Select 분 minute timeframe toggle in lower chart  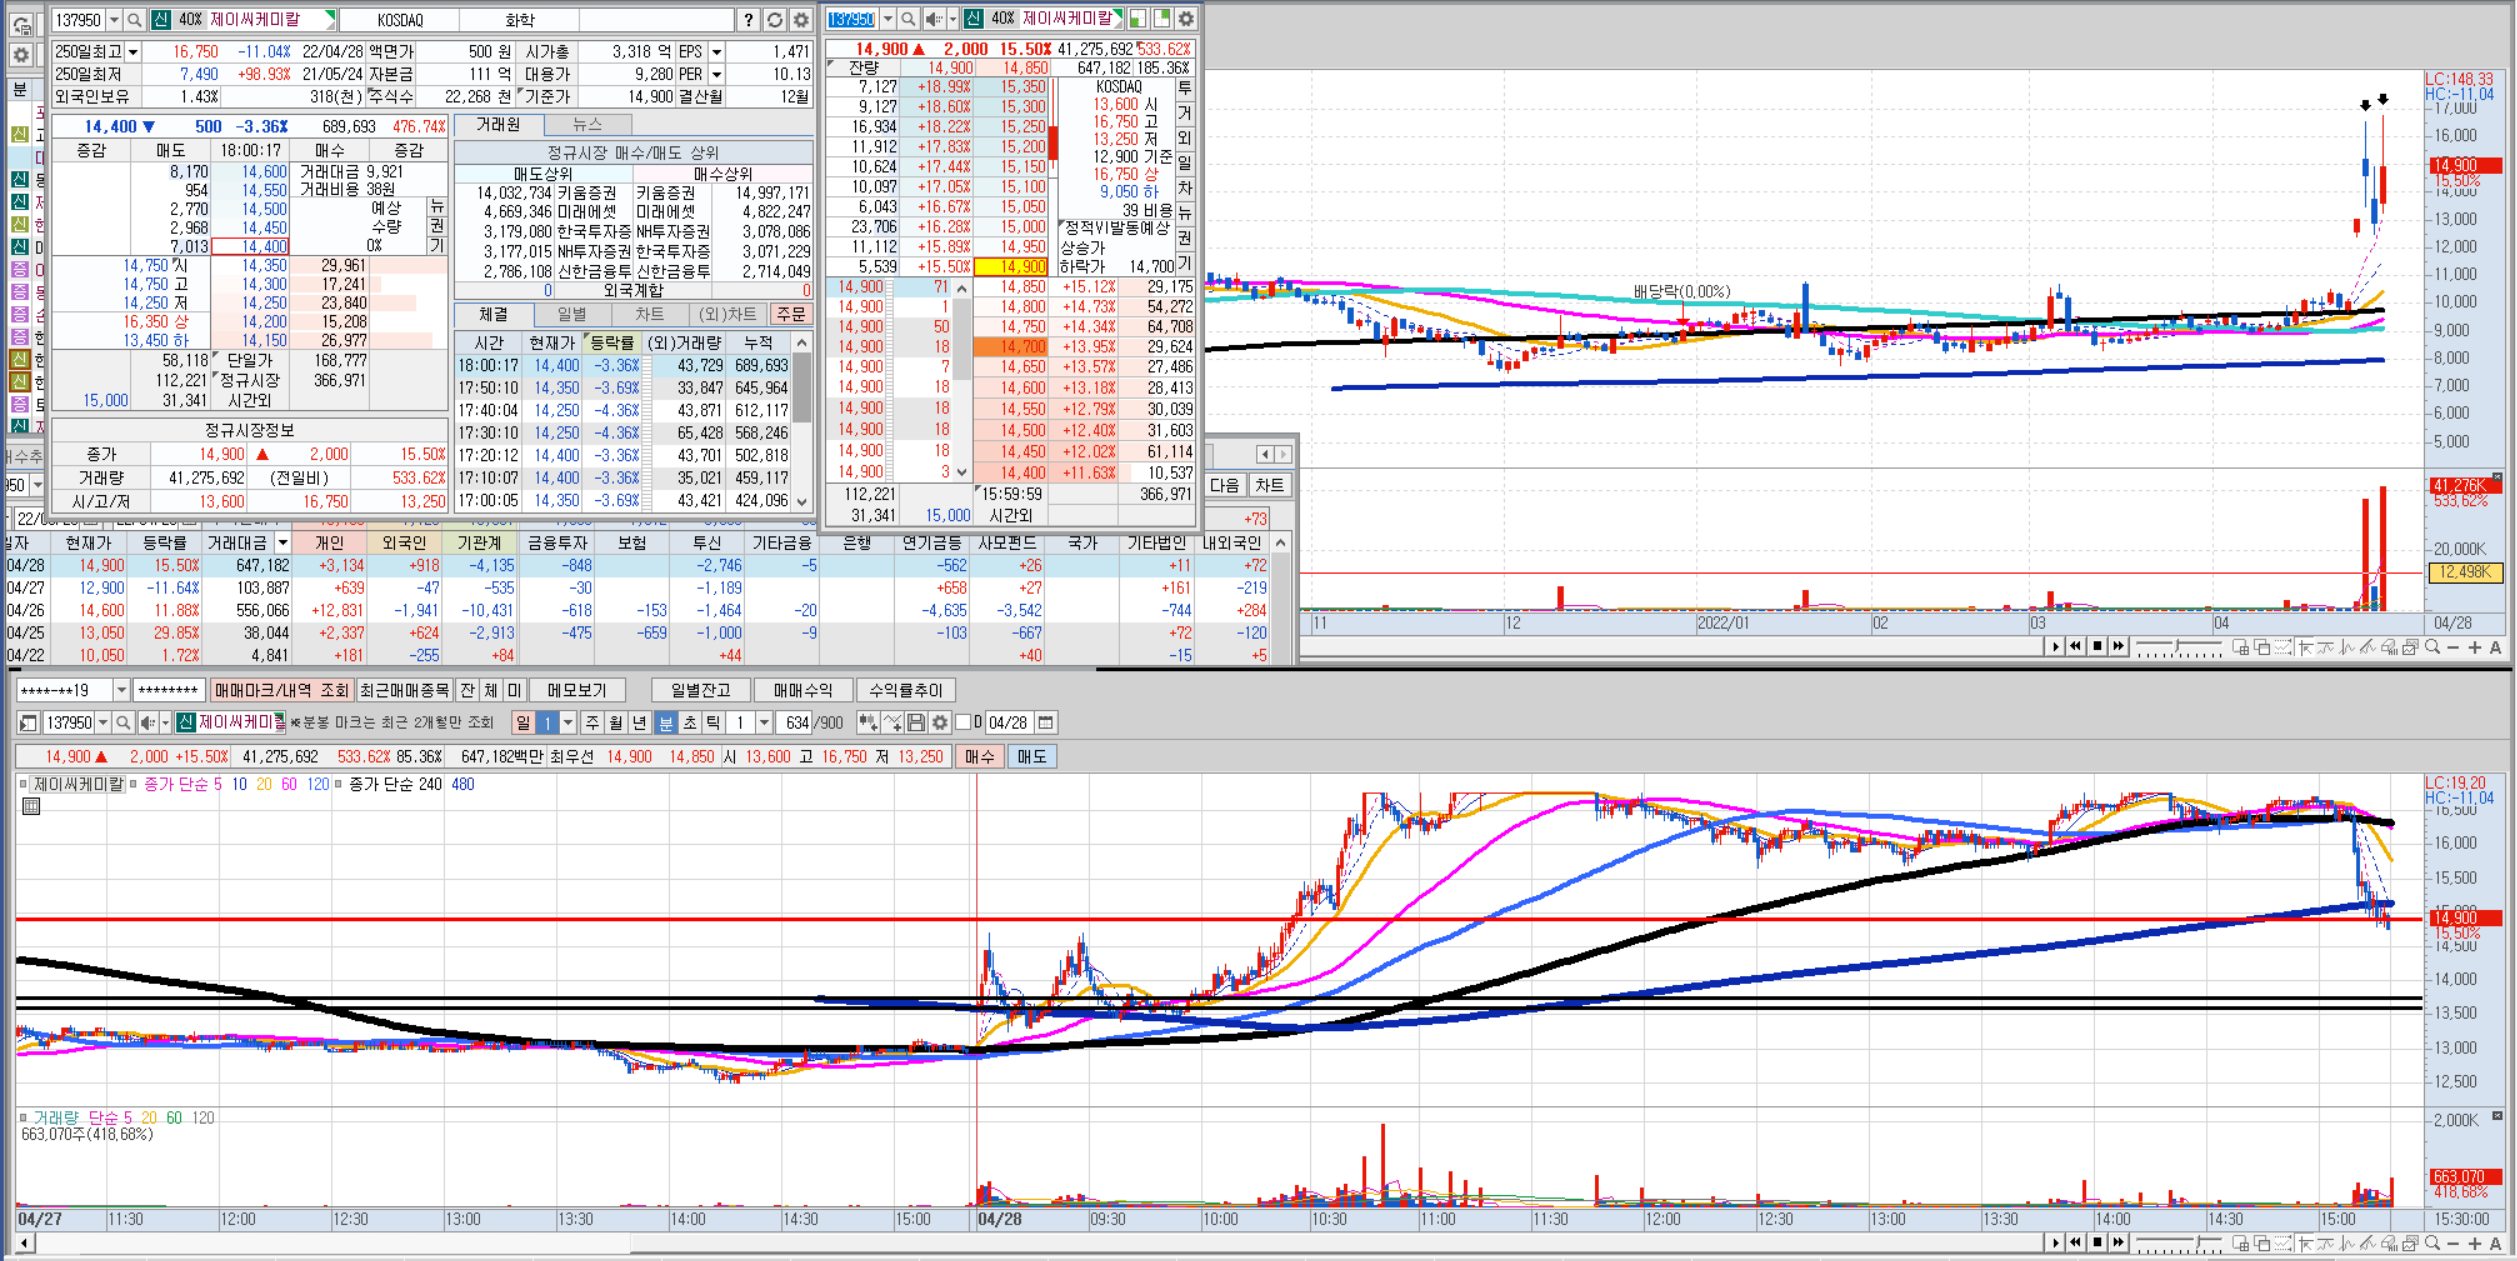(666, 722)
